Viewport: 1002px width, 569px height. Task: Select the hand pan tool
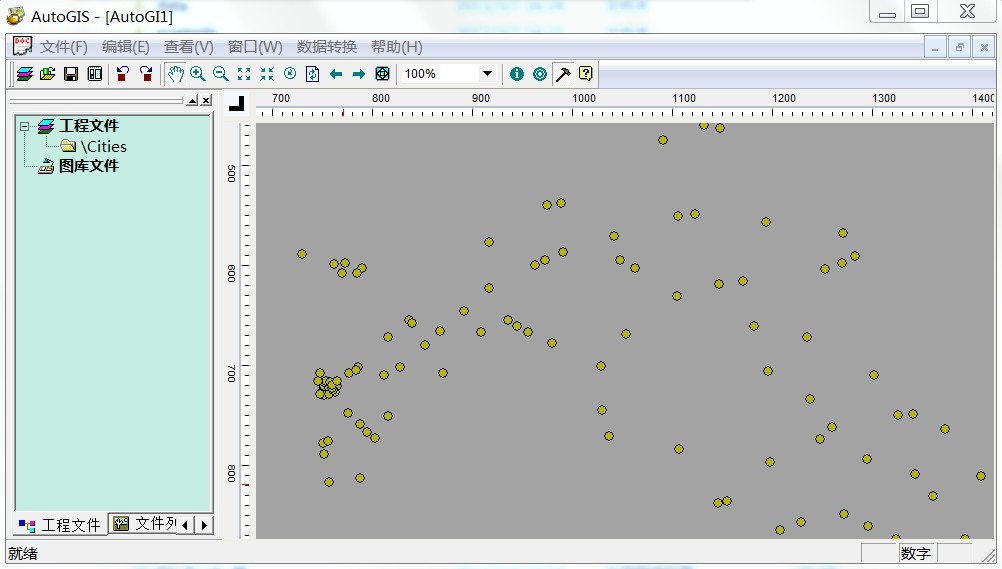[175, 74]
